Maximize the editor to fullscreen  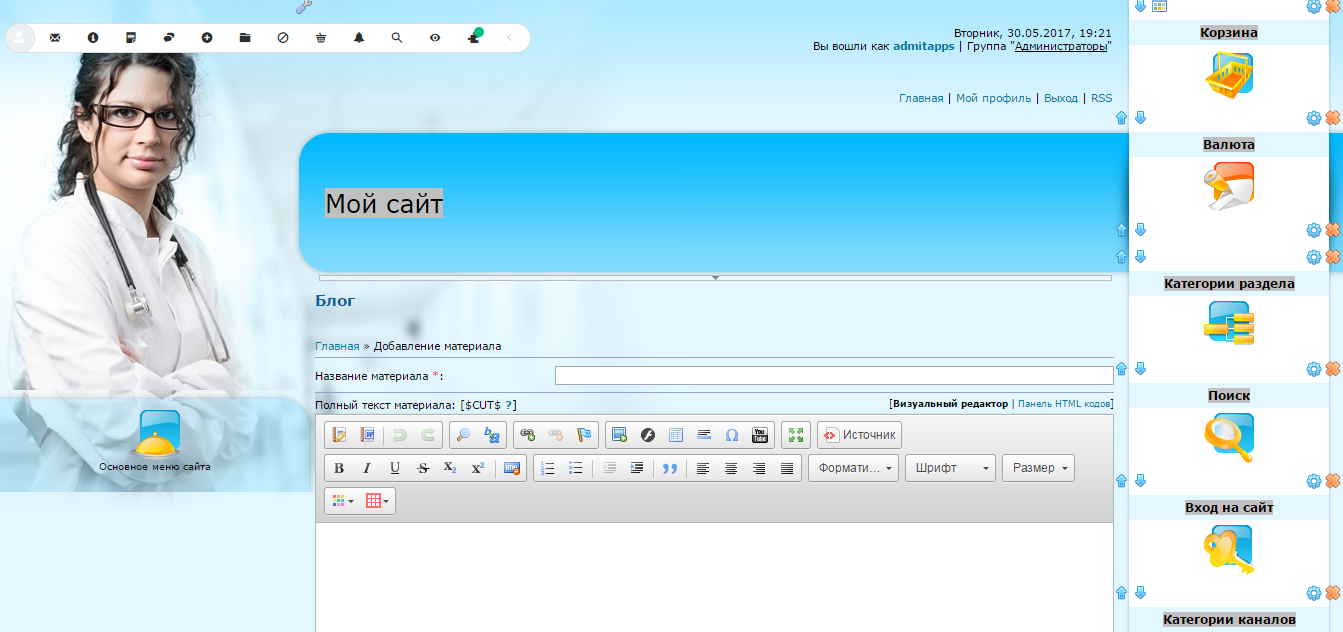coord(794,434)
